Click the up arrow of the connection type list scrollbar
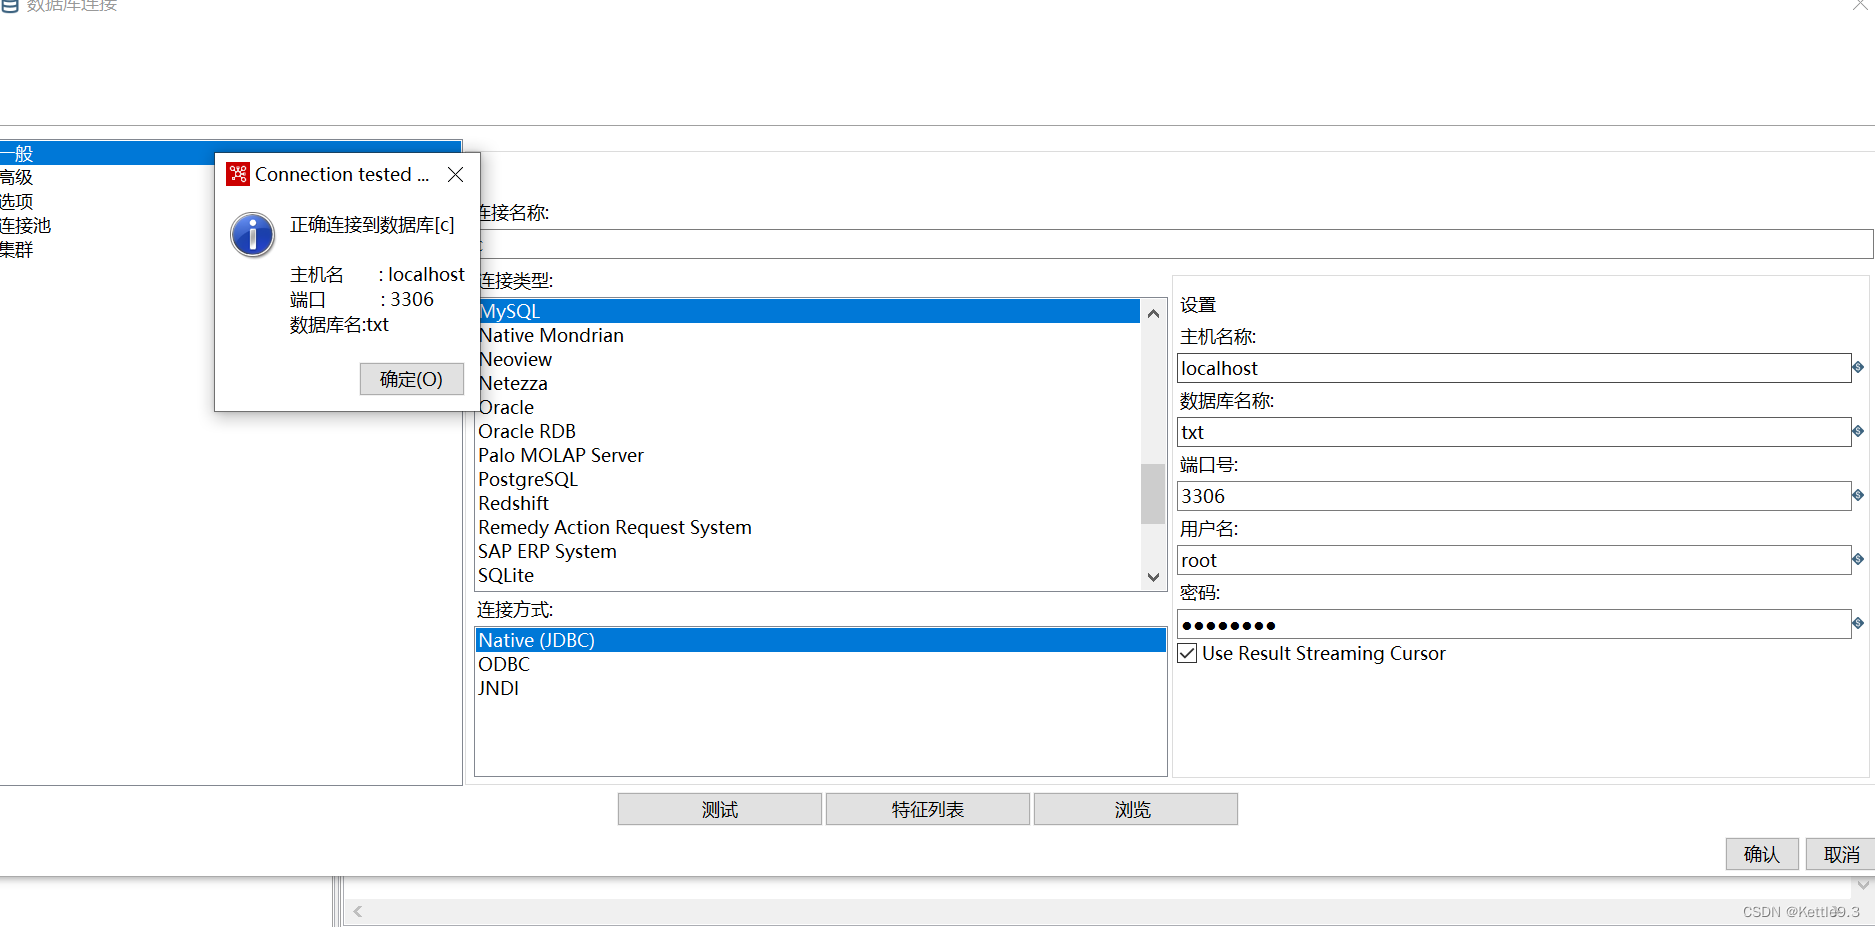The image size is (1875, 927). tap(1153, 313)
